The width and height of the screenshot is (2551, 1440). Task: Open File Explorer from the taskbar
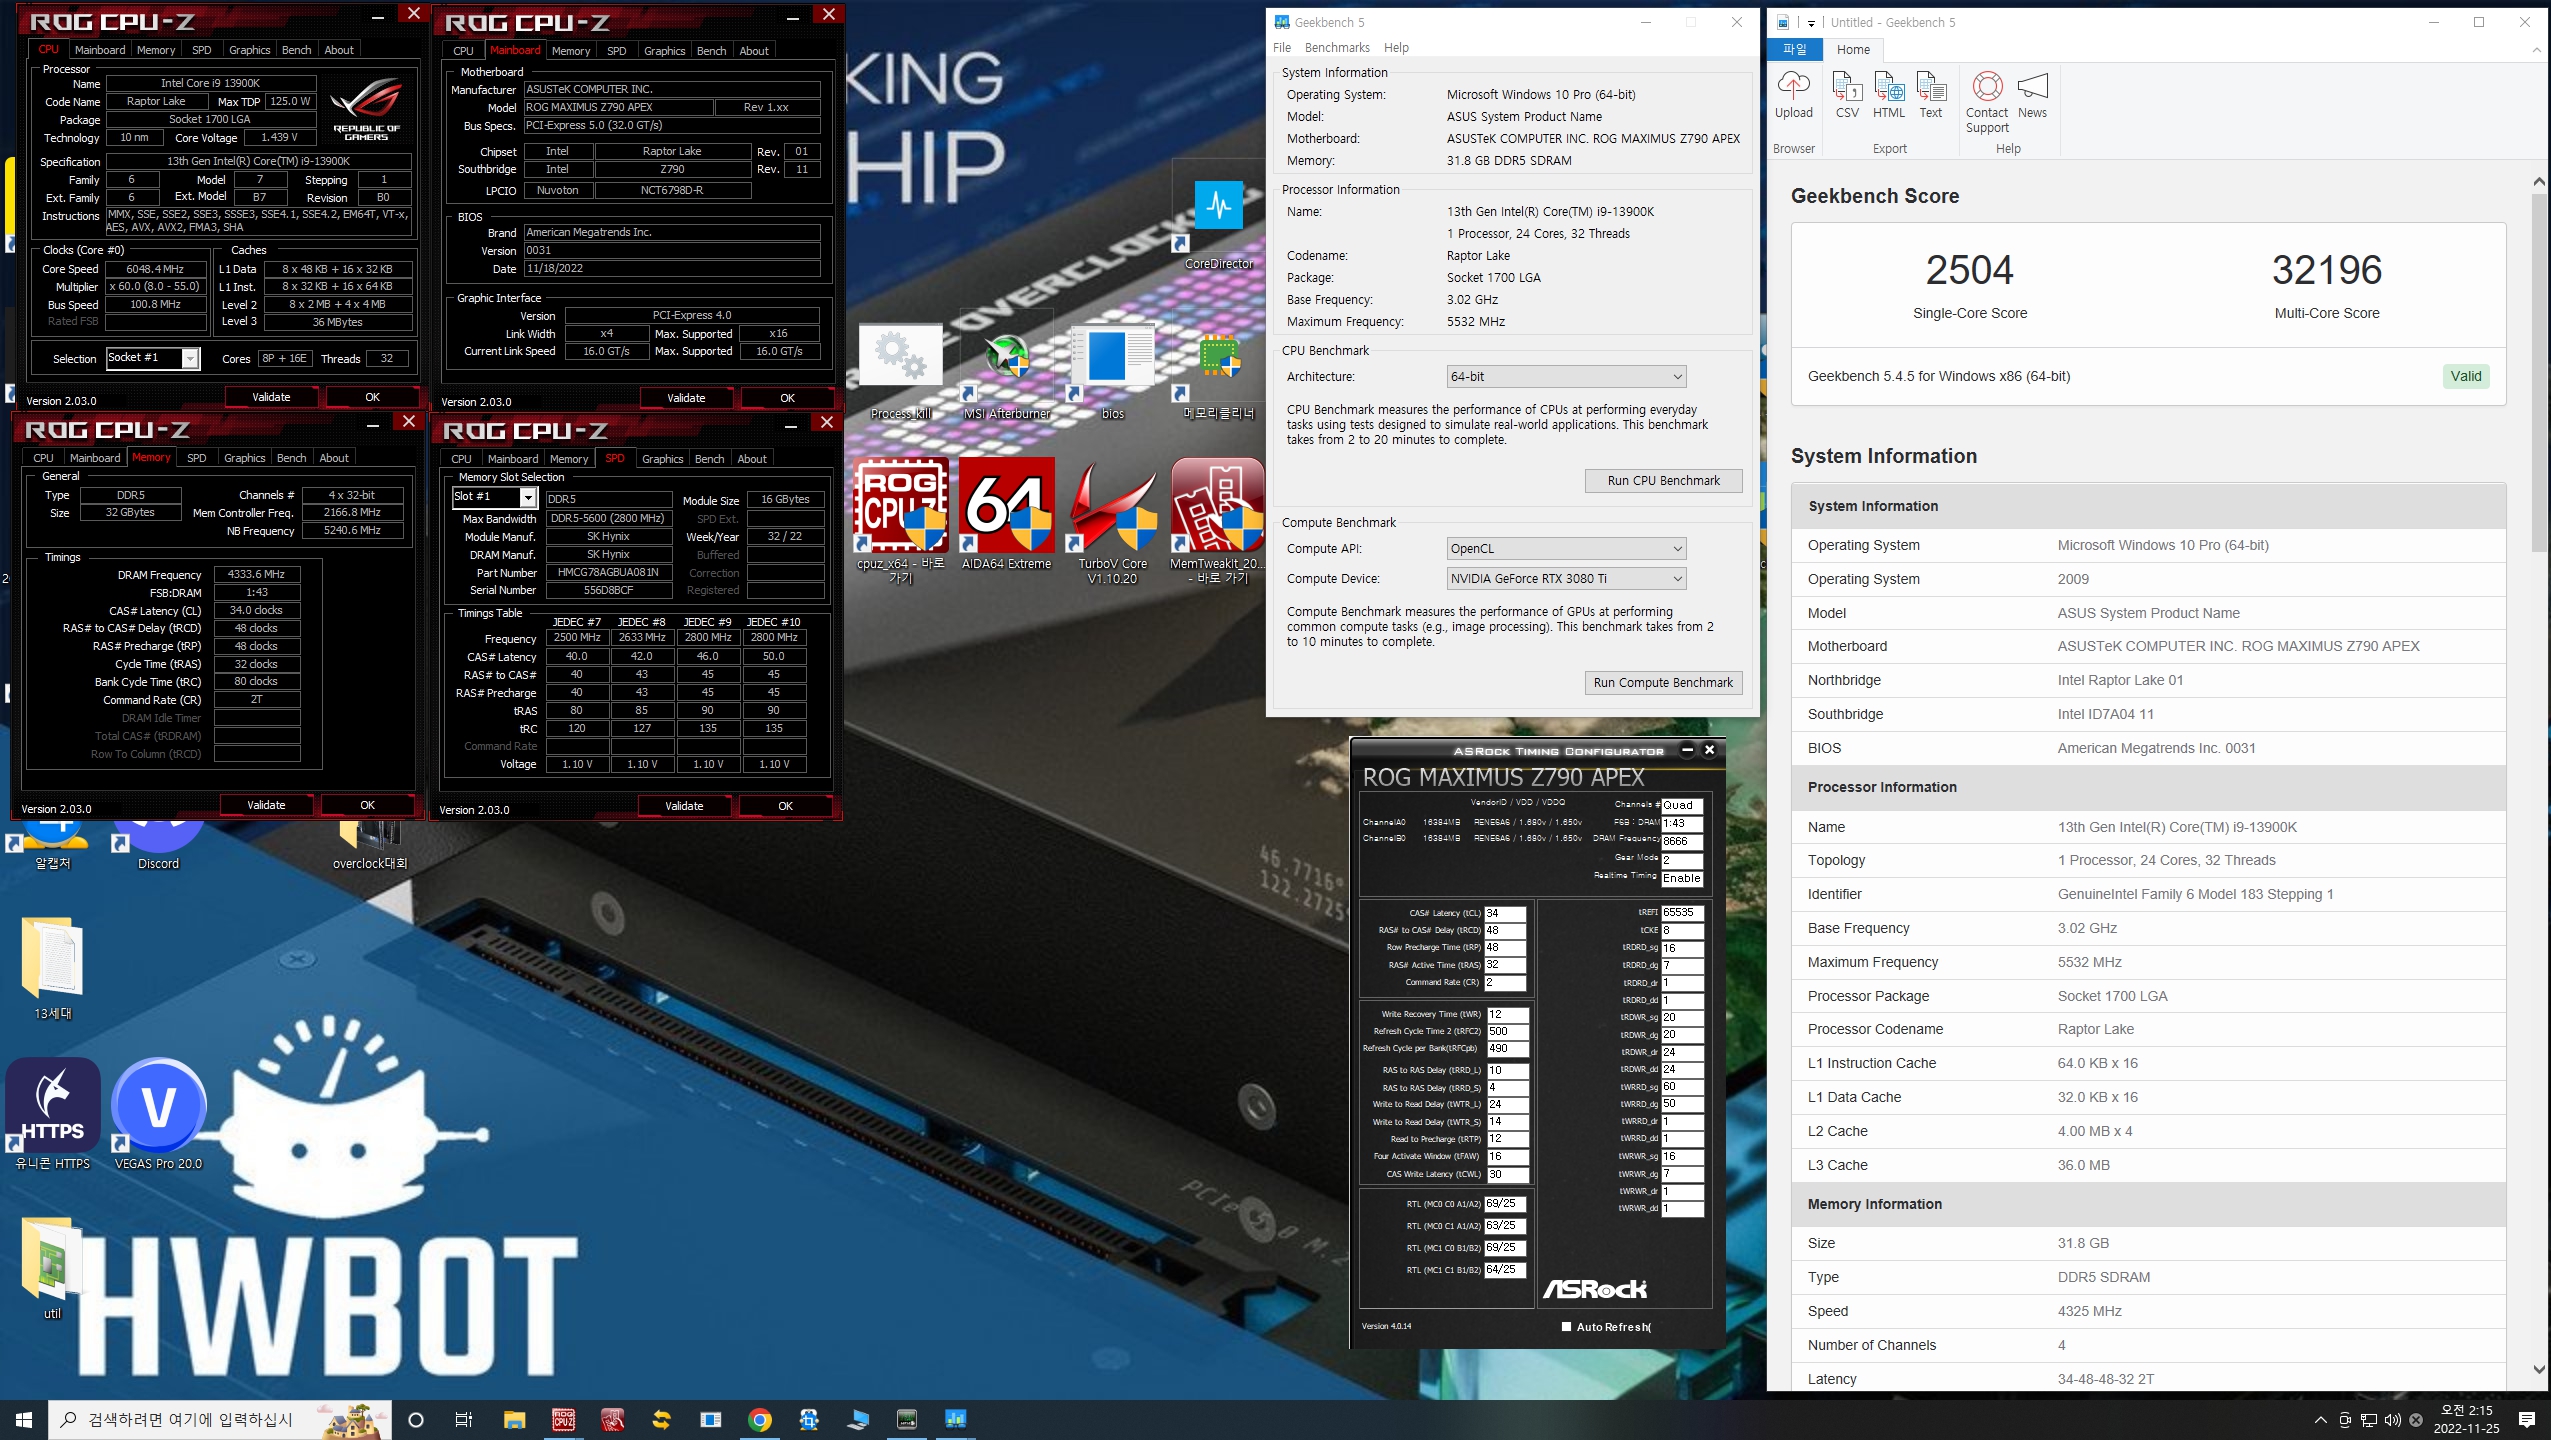514,1419
